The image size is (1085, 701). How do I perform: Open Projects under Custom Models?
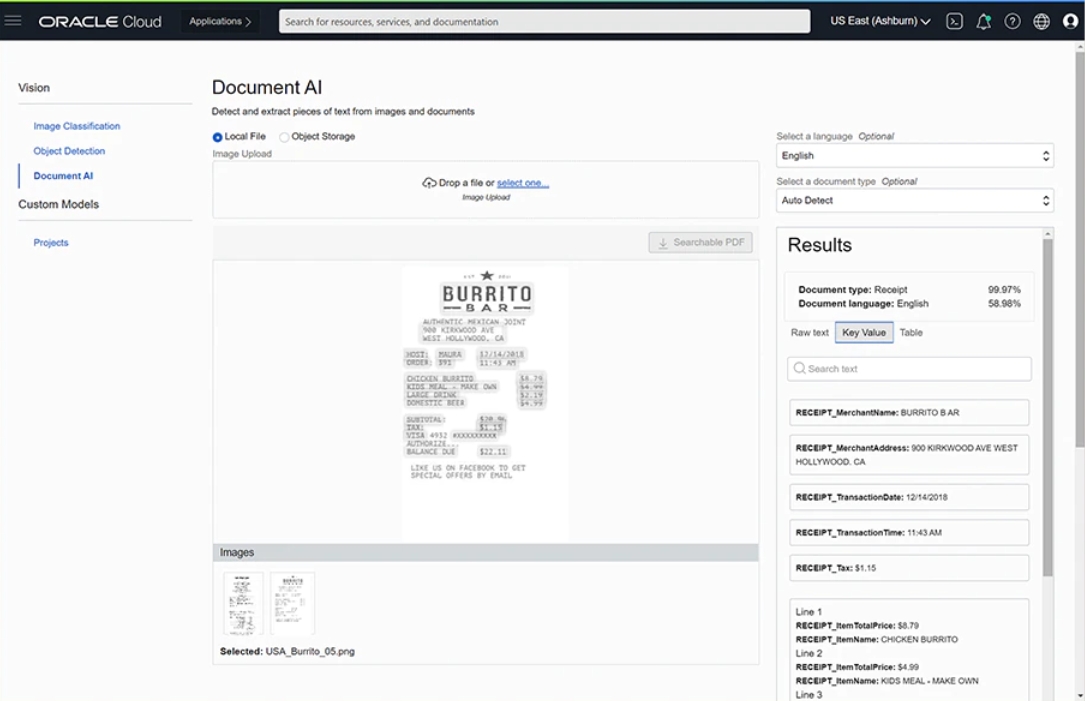(x=51, y=243)
